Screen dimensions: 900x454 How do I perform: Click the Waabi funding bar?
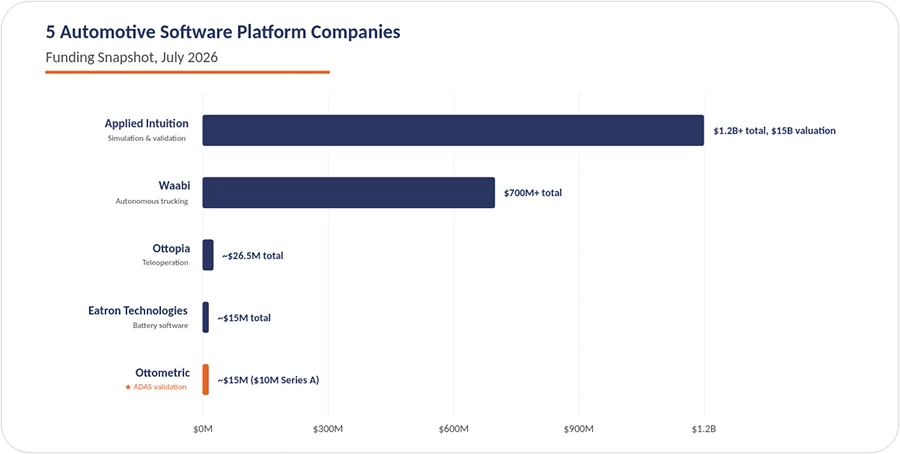[x=348, y=192]
